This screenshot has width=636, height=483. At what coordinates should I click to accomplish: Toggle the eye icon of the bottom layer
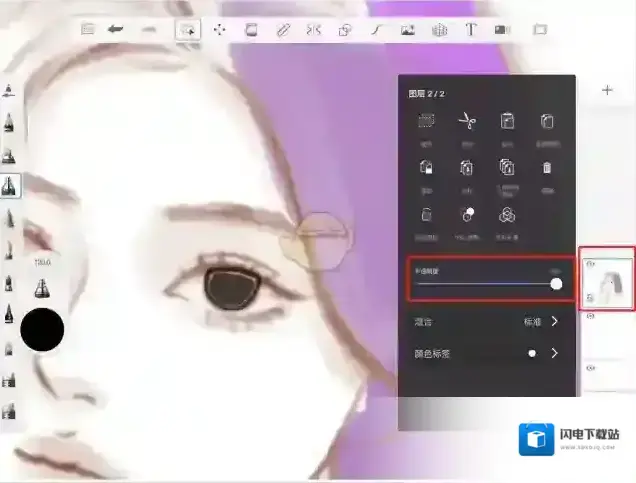(x=590, y=368)
